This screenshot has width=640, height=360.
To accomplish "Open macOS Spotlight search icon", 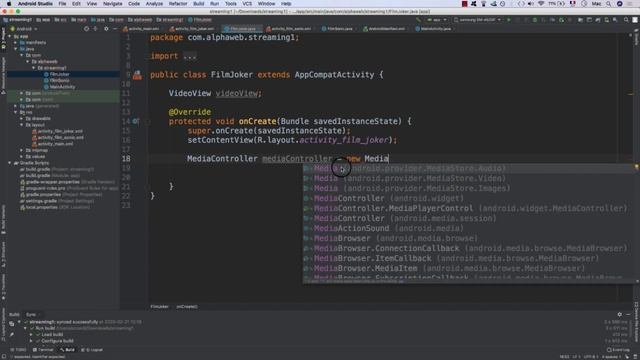I will click(608, 4).
